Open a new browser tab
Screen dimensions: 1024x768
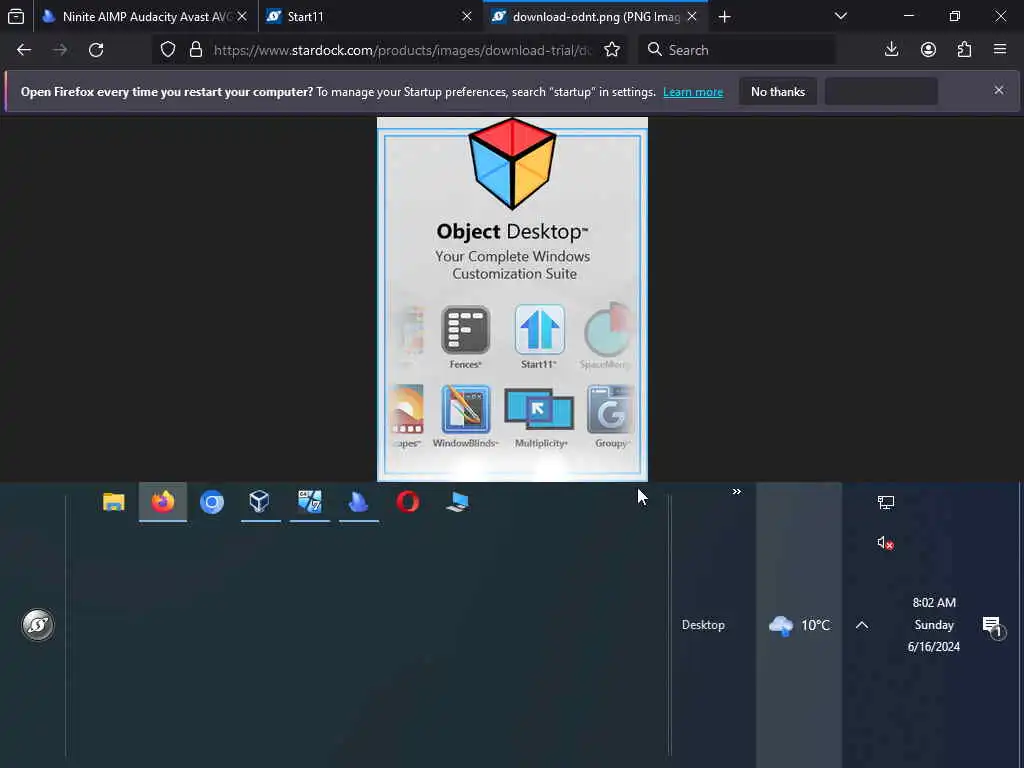pyautogui.click(x=724, y=16)
